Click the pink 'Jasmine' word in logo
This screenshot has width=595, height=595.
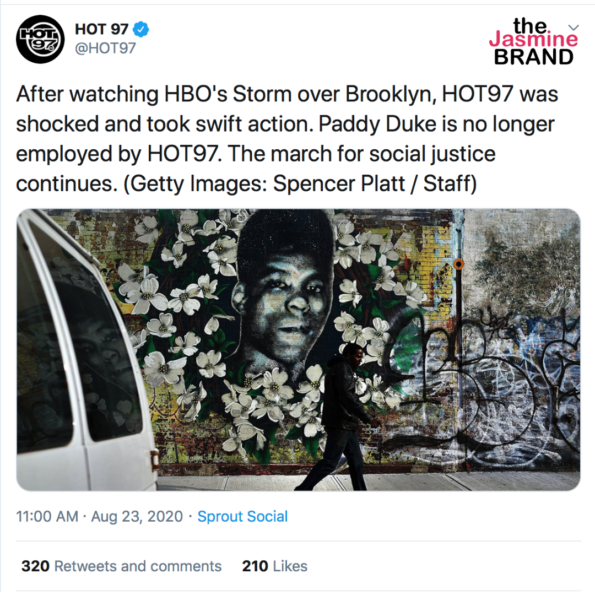coord(533,40)
